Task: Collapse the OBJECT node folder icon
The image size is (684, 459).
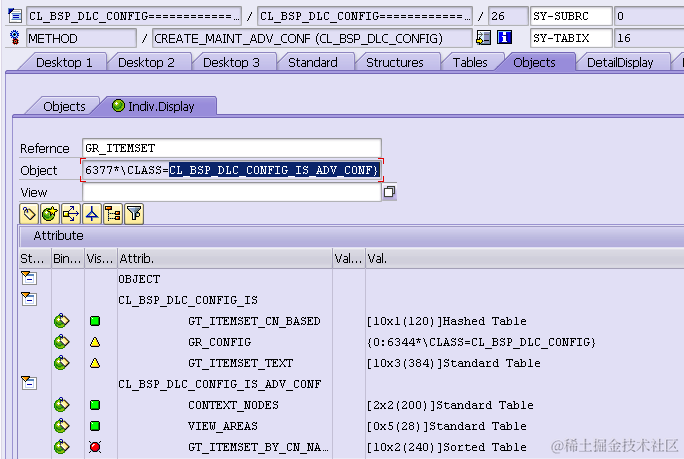Action: [29, 278]
